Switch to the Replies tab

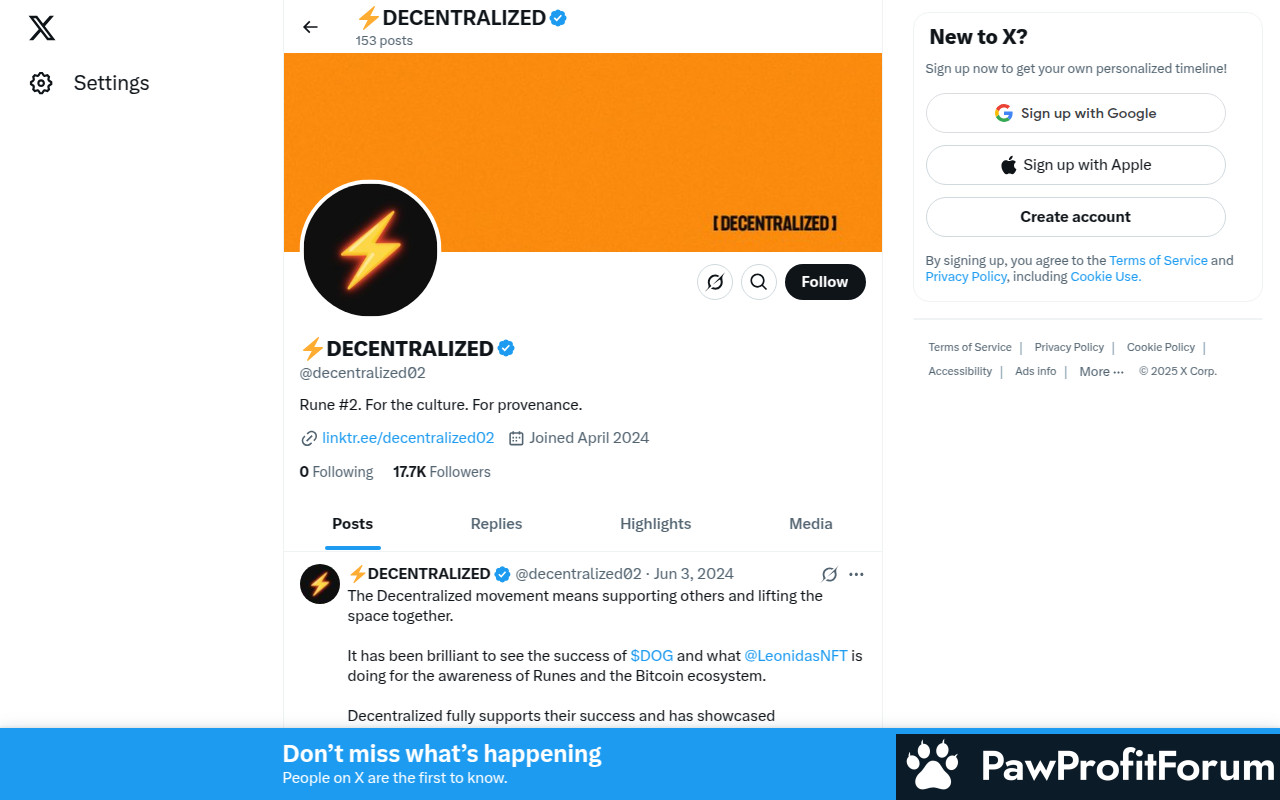coord(496,524)
